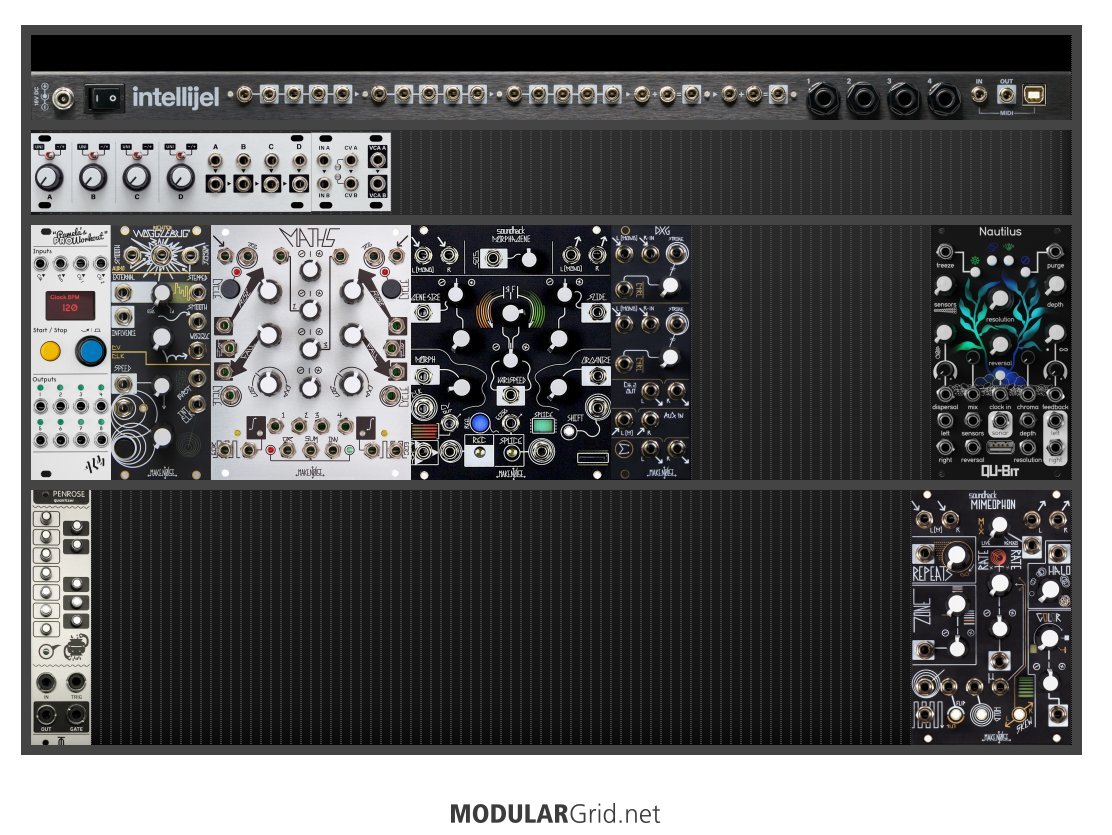The height and width of the screenshot is (835, 1112).
Task: Click the Gene-Size CV jack on Morphagene
Action: pyautogui.click(x=423, y=313)
